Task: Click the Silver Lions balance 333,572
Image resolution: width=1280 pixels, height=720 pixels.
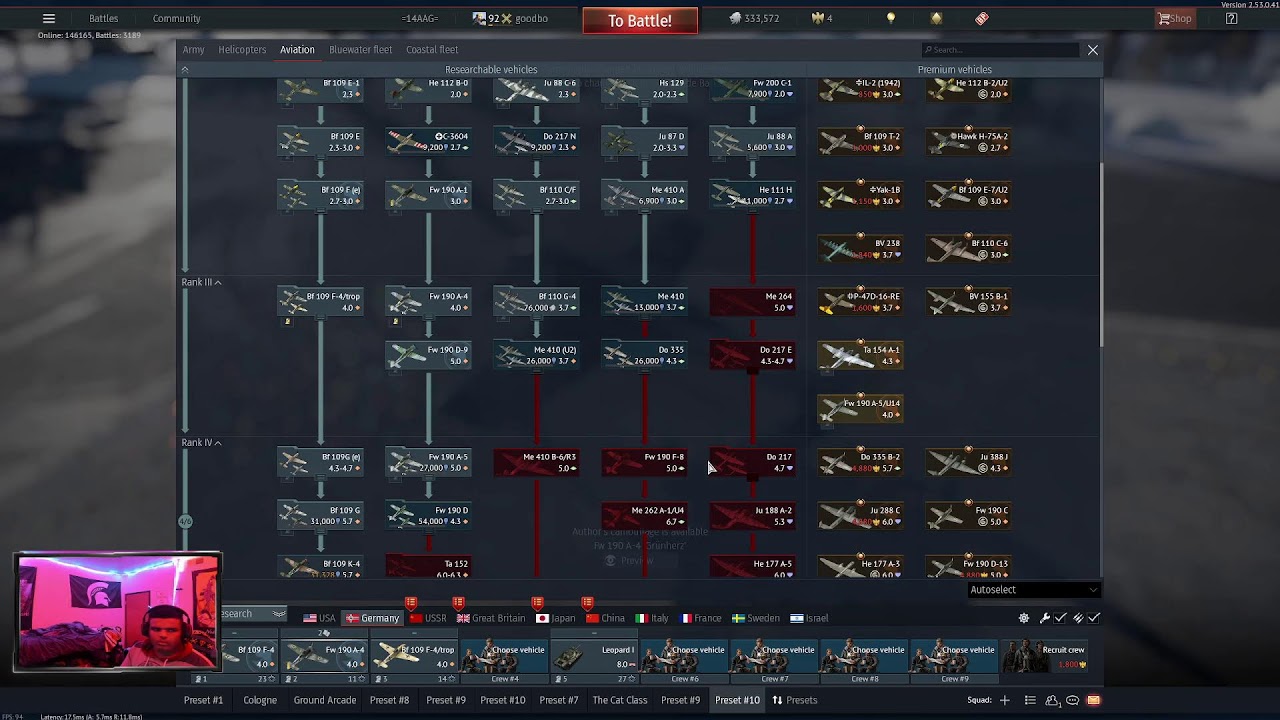Action: [x=755, y=18]
